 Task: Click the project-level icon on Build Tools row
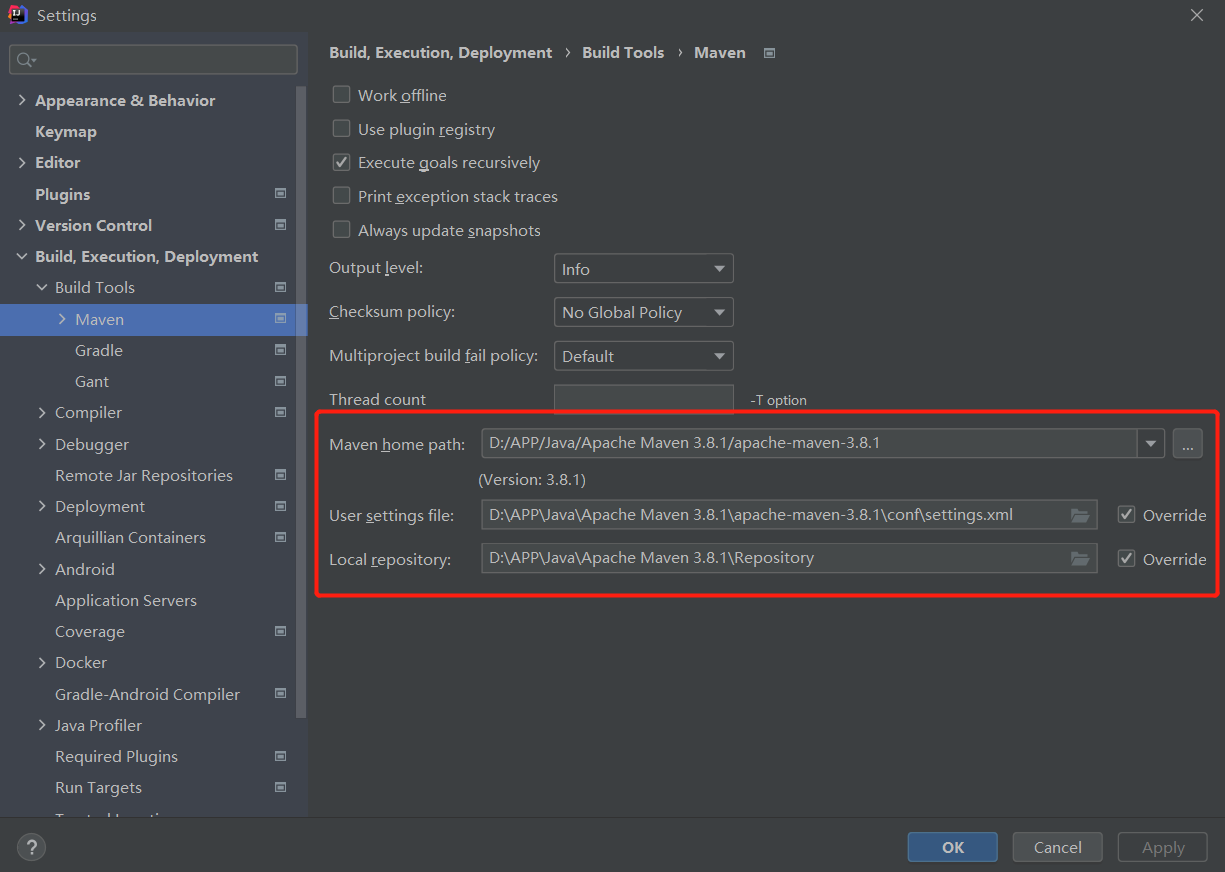click(x=280, y=287)
